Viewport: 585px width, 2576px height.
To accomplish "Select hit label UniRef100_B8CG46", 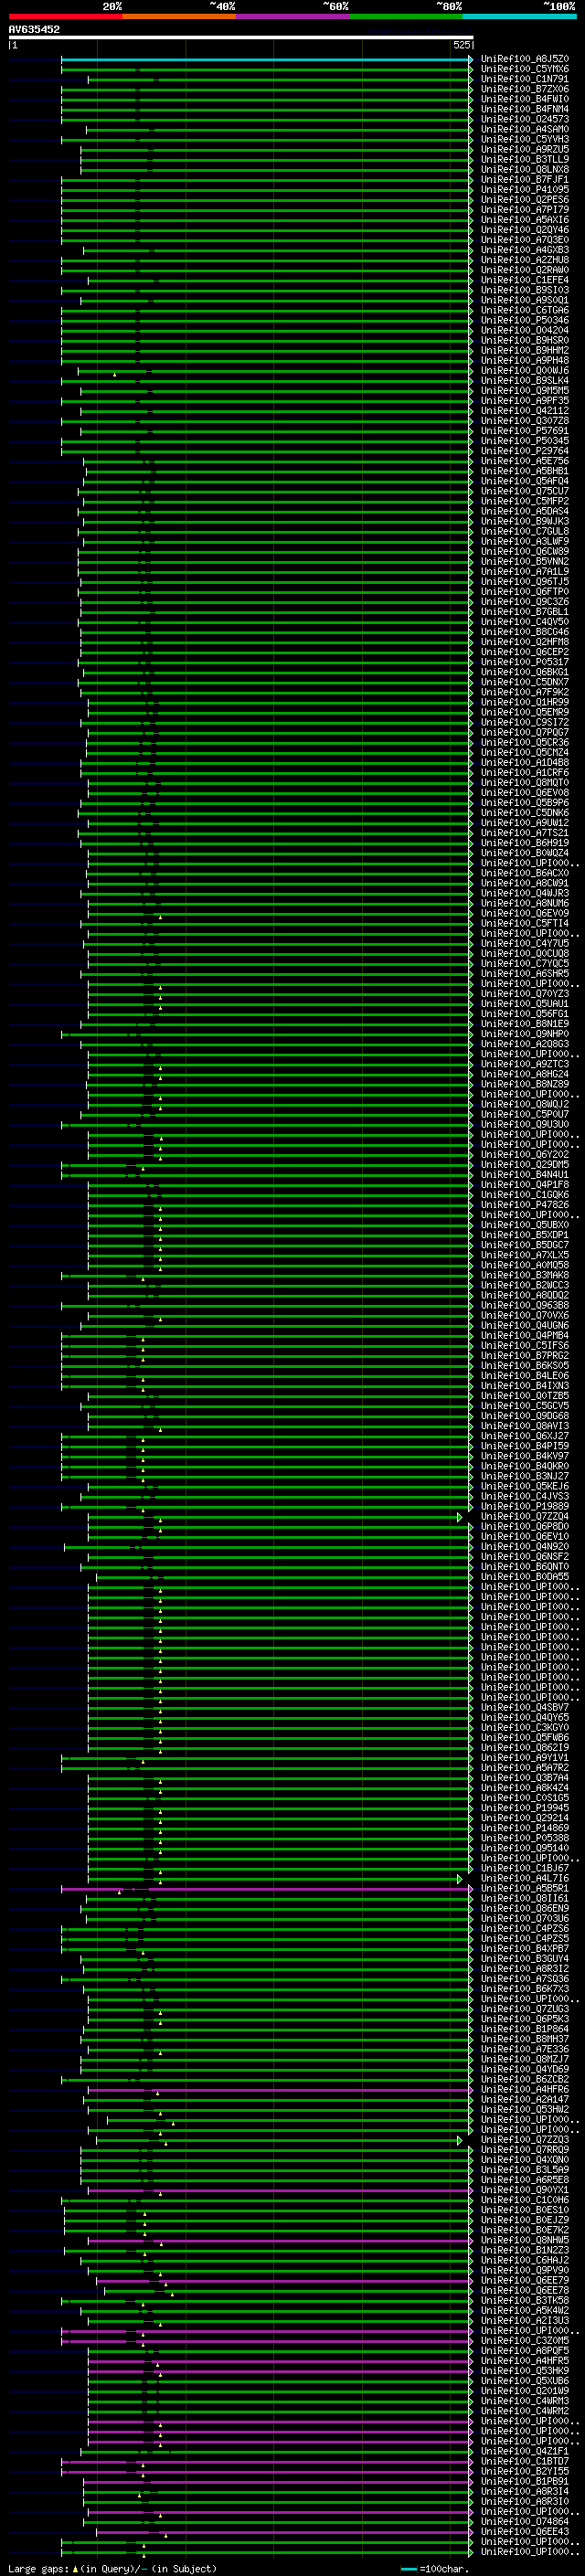I will coord(525,632).
